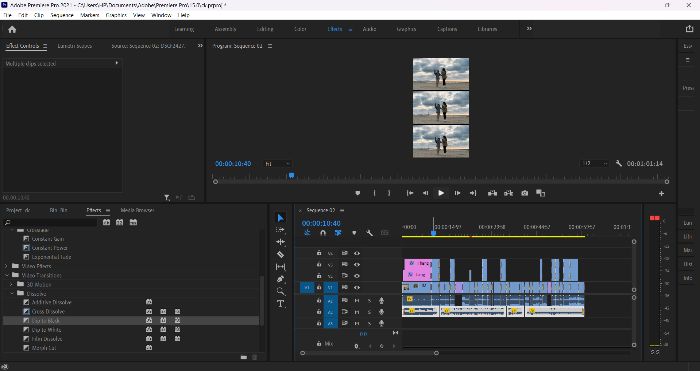The width and height of the screenshot is (700, 371).
Task: Filter by Accelerated Effects icon
Action: pos(106,222)
